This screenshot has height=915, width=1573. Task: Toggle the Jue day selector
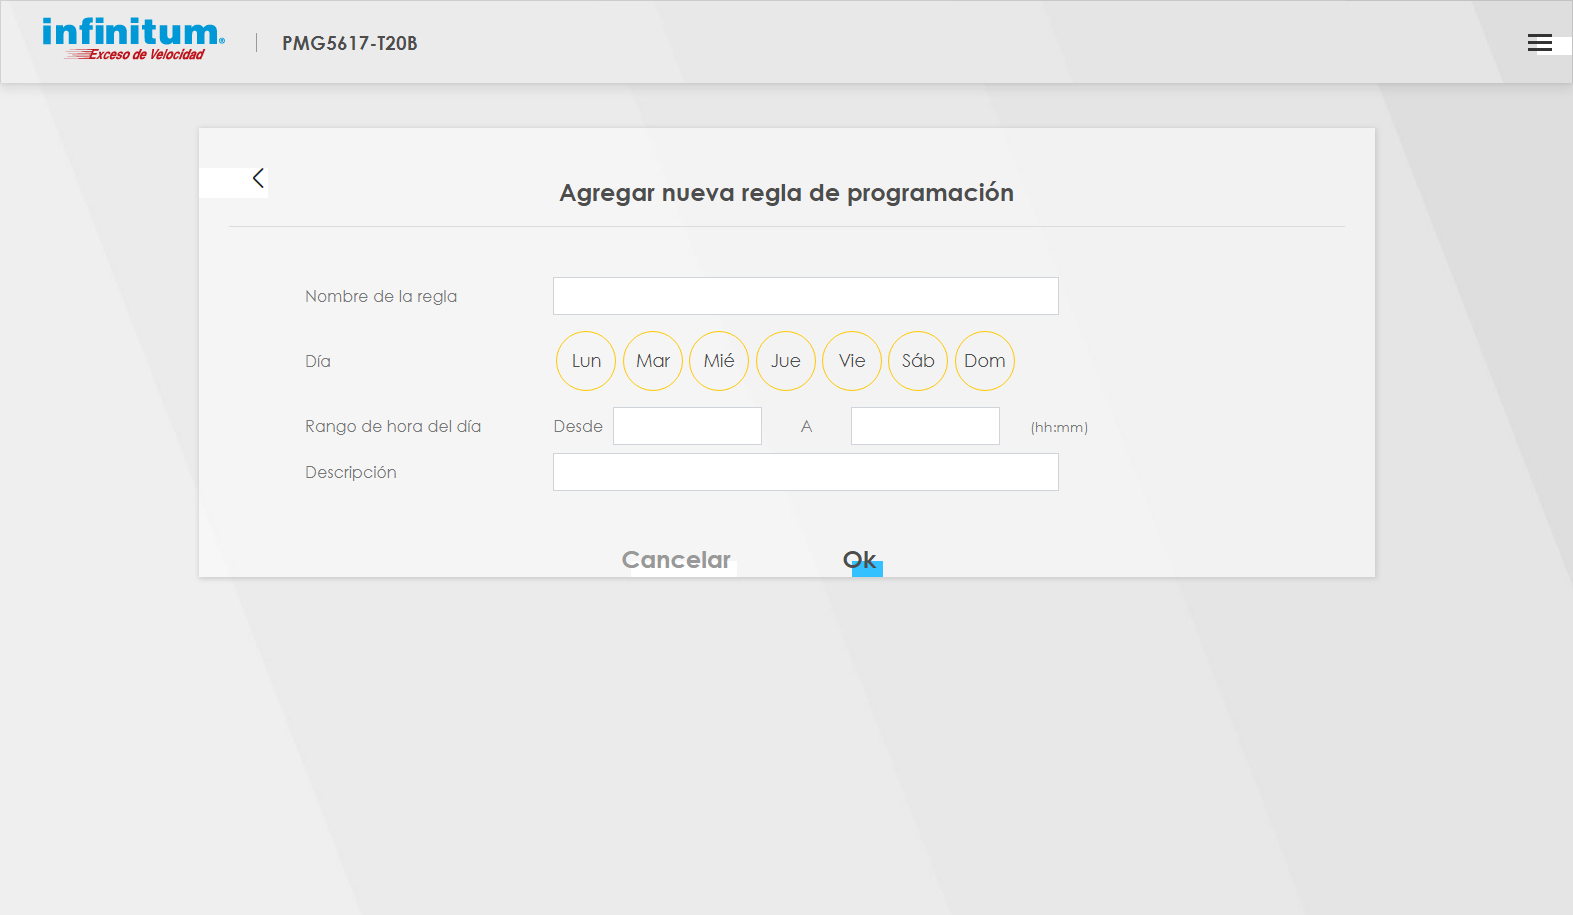pyautogui.click(x=786, y=361)
